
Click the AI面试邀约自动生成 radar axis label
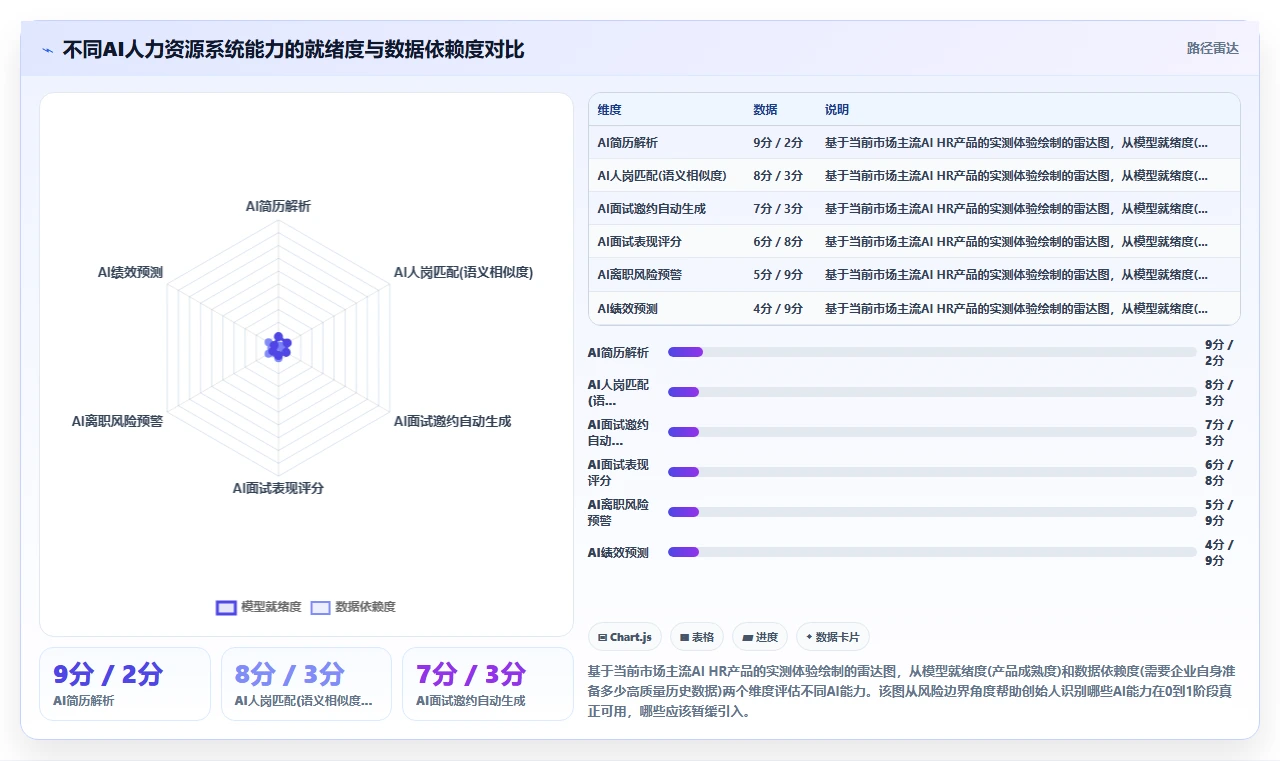[452, 421]
